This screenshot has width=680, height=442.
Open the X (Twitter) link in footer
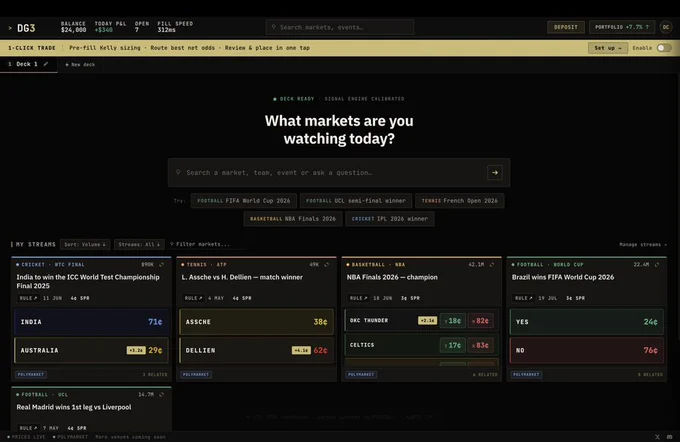click(x=657, y=437)
